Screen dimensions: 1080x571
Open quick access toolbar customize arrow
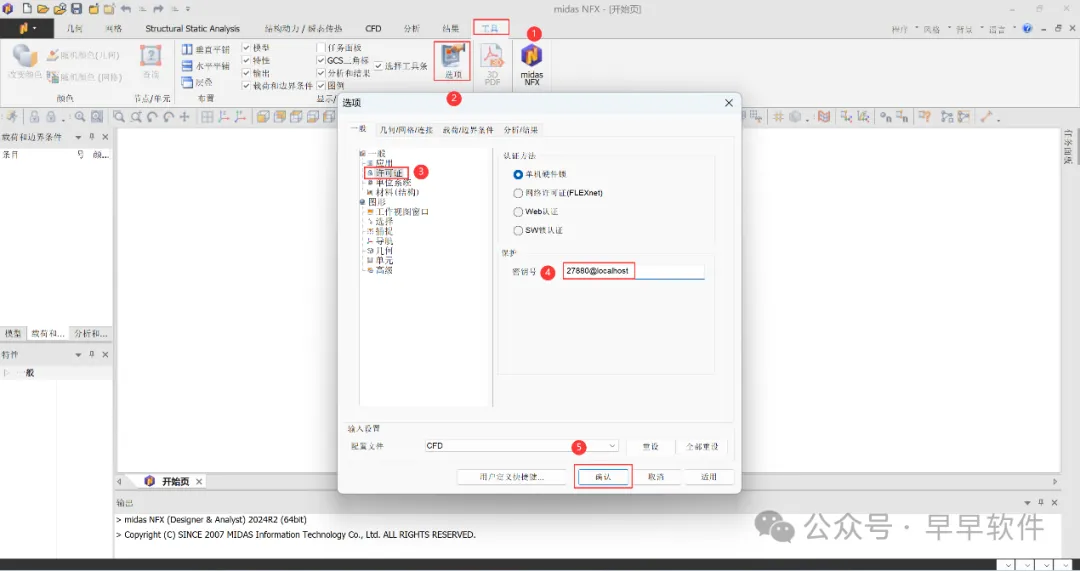[188, 9]
